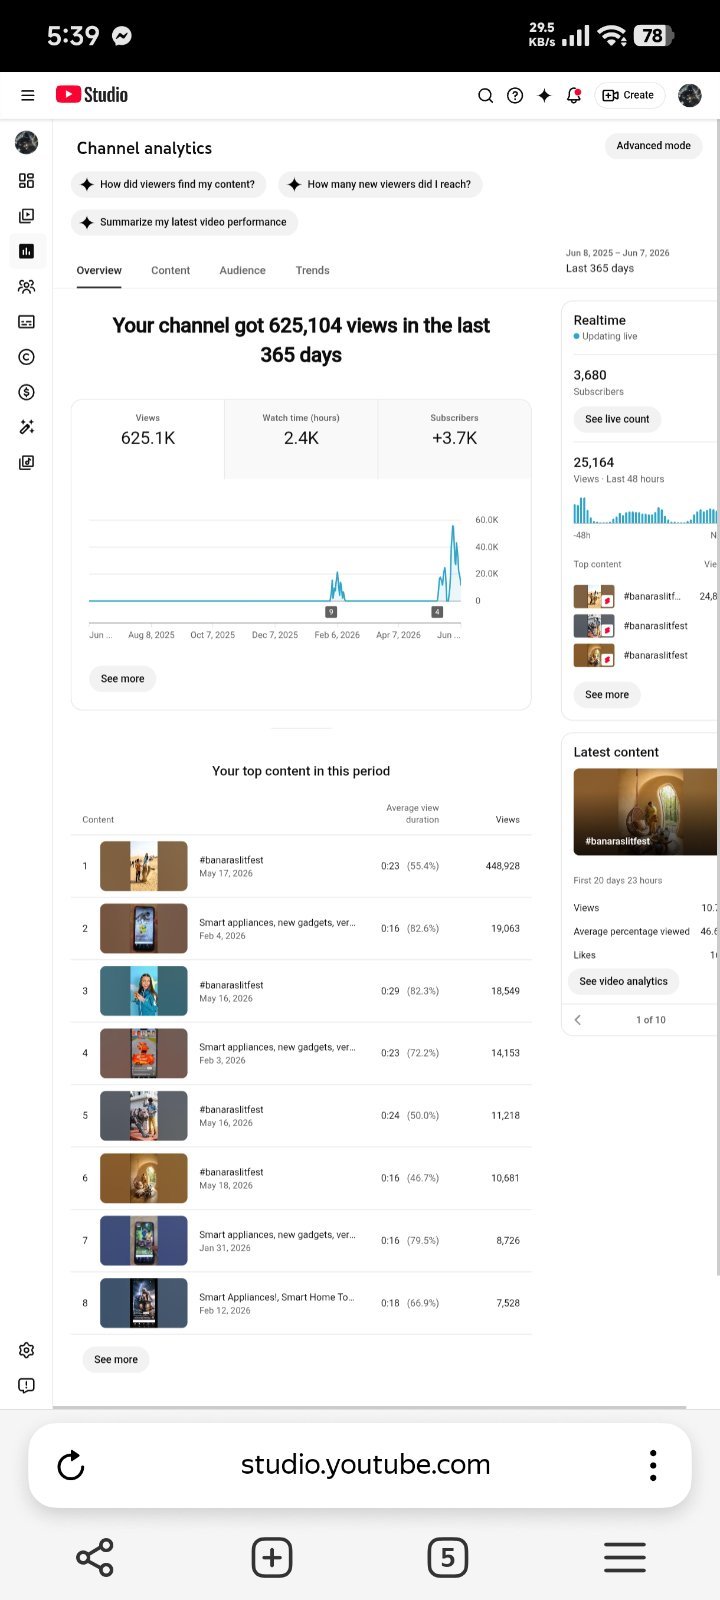
Task: Click the 25,164 views last 48 hours value
Action: pos(594,463)
